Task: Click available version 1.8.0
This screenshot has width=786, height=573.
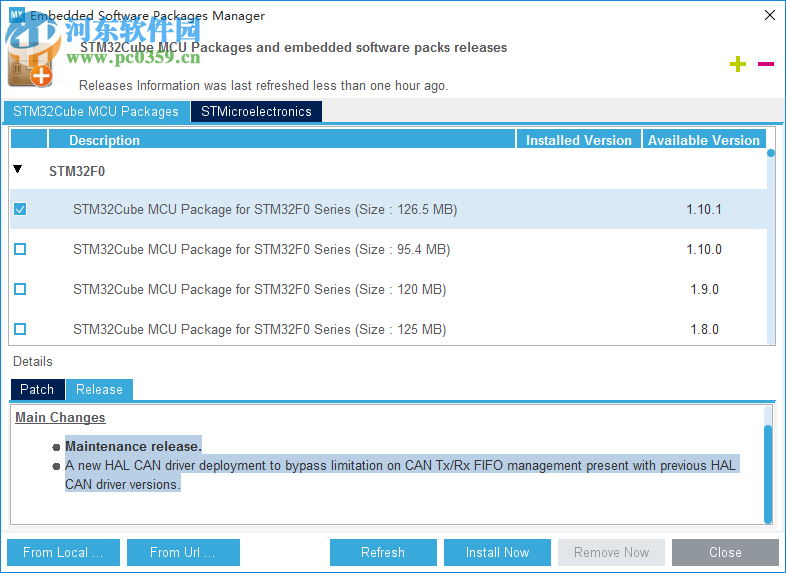Action: 704,329
